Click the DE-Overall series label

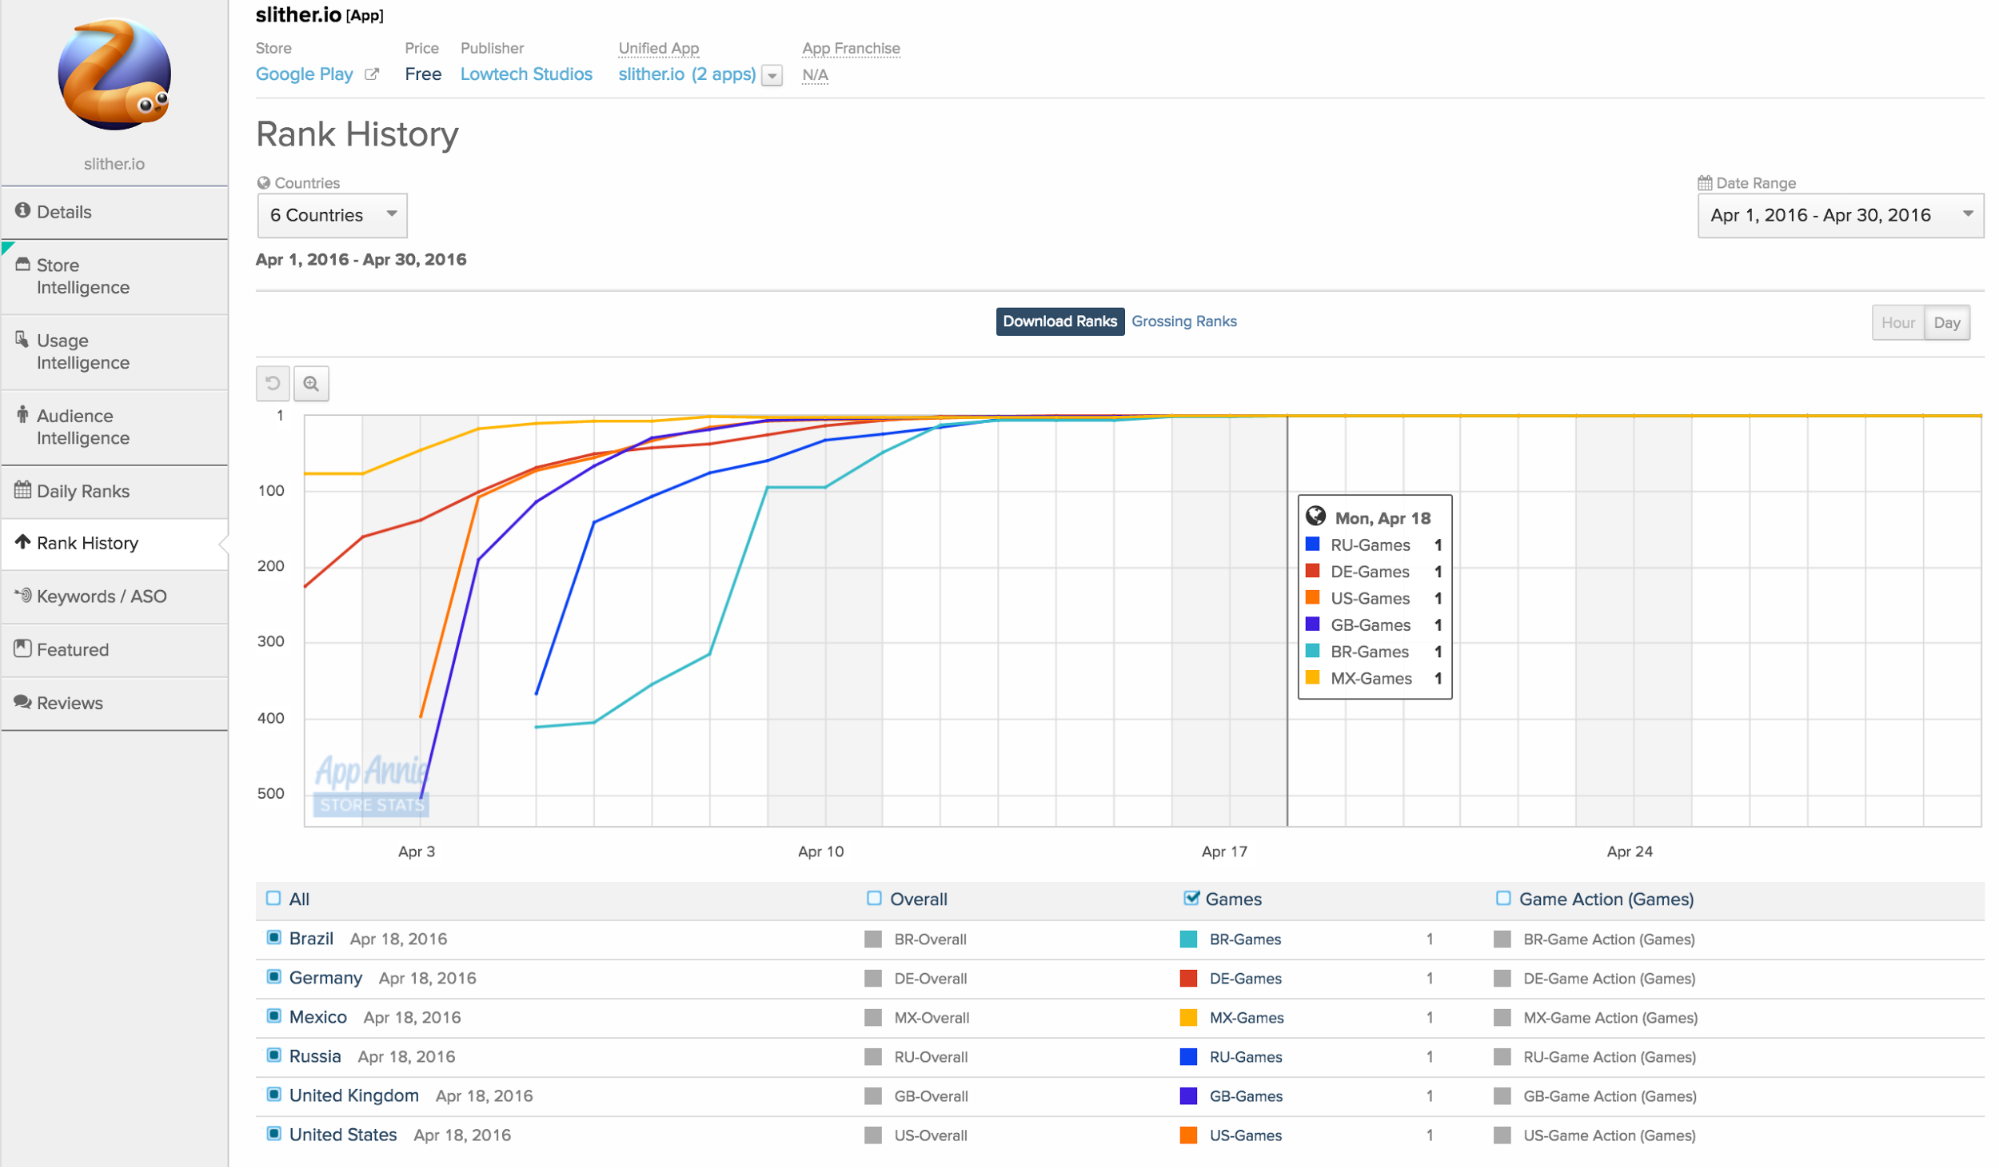click(931, 978)
